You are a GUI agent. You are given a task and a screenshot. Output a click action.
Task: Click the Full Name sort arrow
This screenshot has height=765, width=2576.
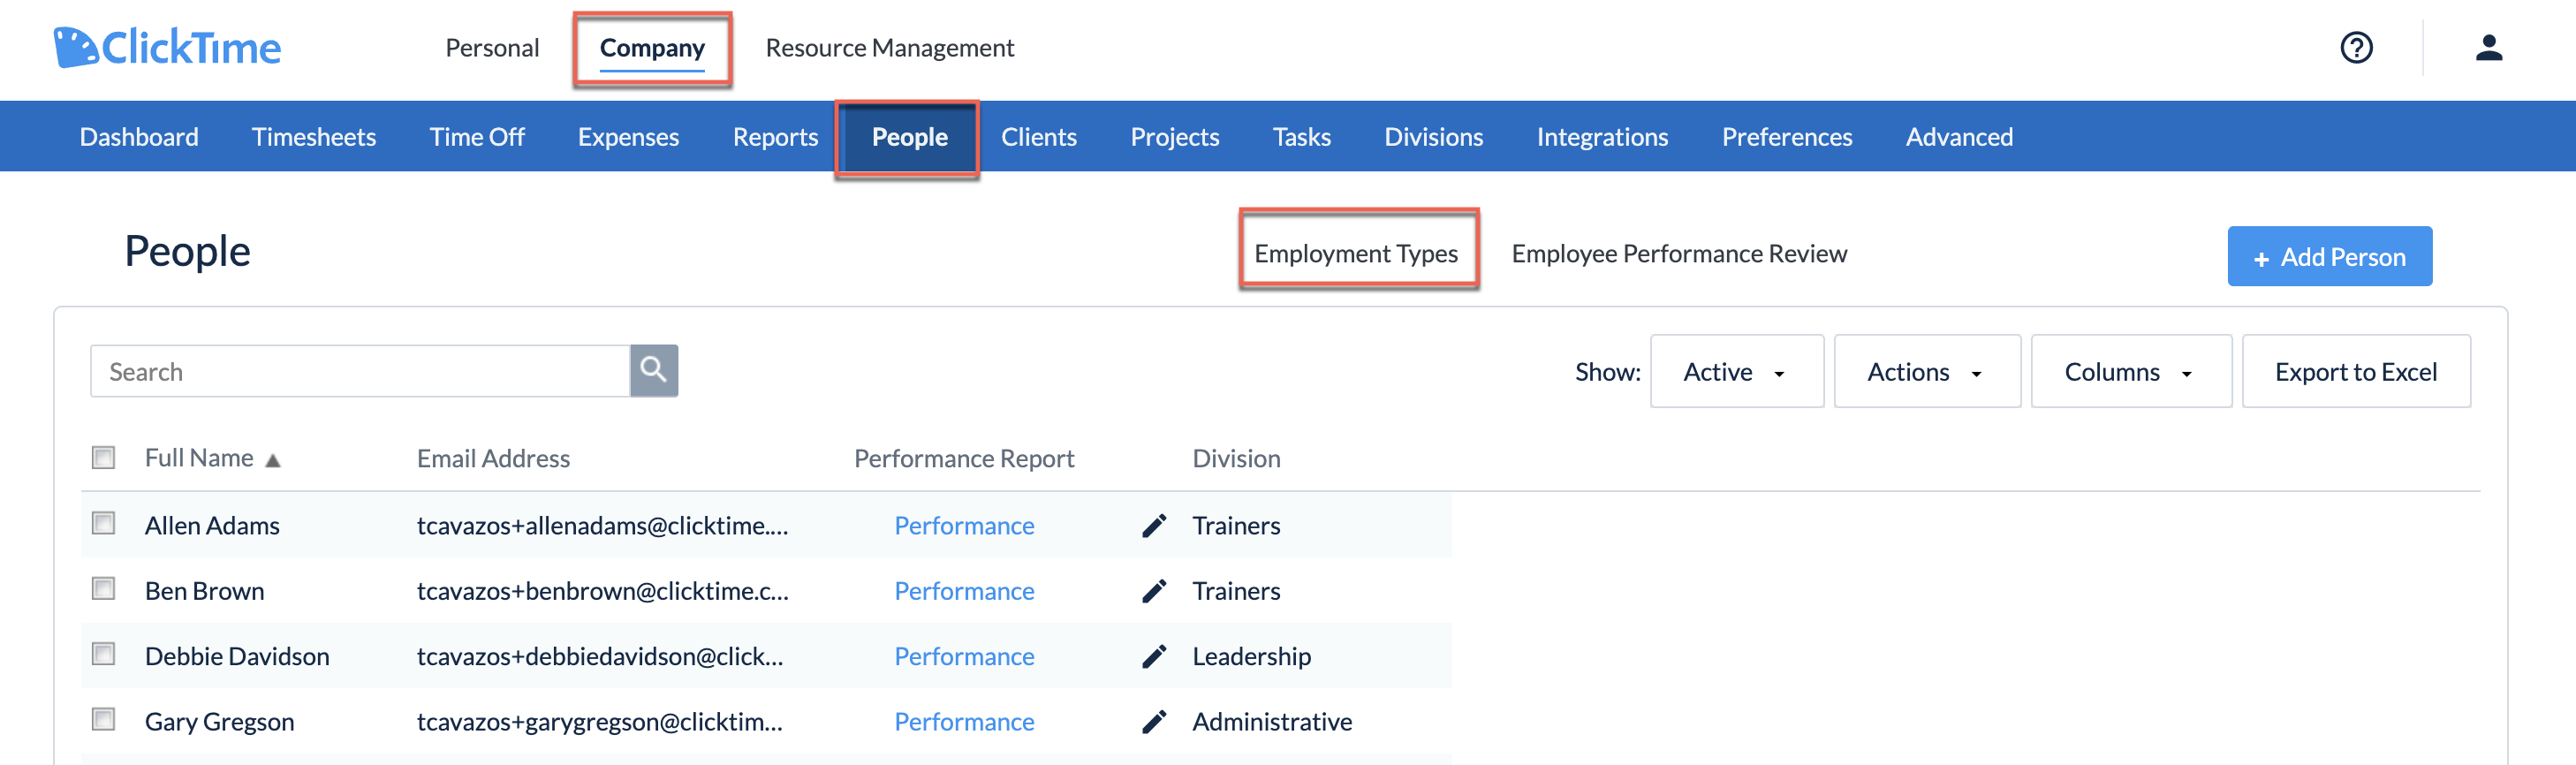272,460
